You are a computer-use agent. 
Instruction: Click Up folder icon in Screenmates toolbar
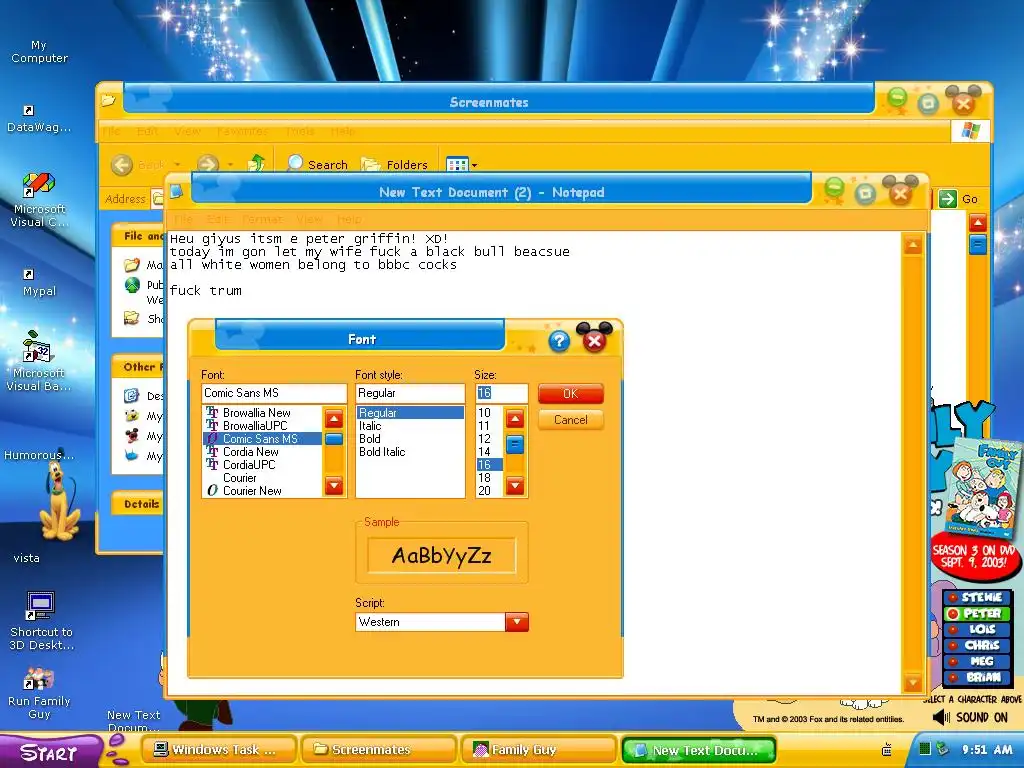(x=256, y=164)
